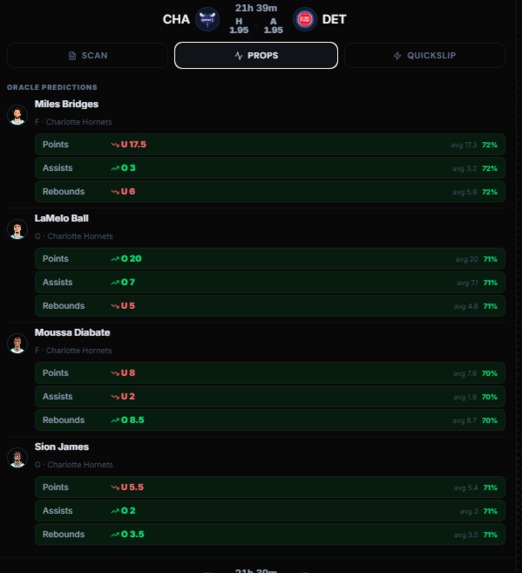Click the Miles Bridges player name
Screen dimensions: 522x573
[67, 104]
